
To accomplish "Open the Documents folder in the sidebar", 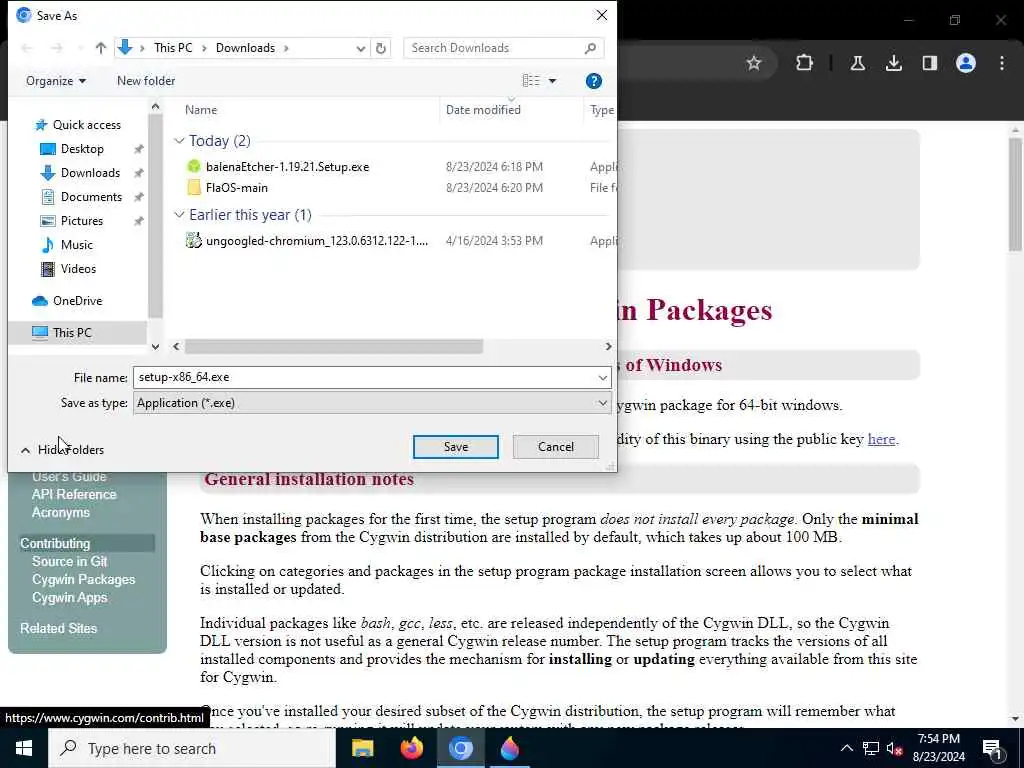I will click(91, 197).
